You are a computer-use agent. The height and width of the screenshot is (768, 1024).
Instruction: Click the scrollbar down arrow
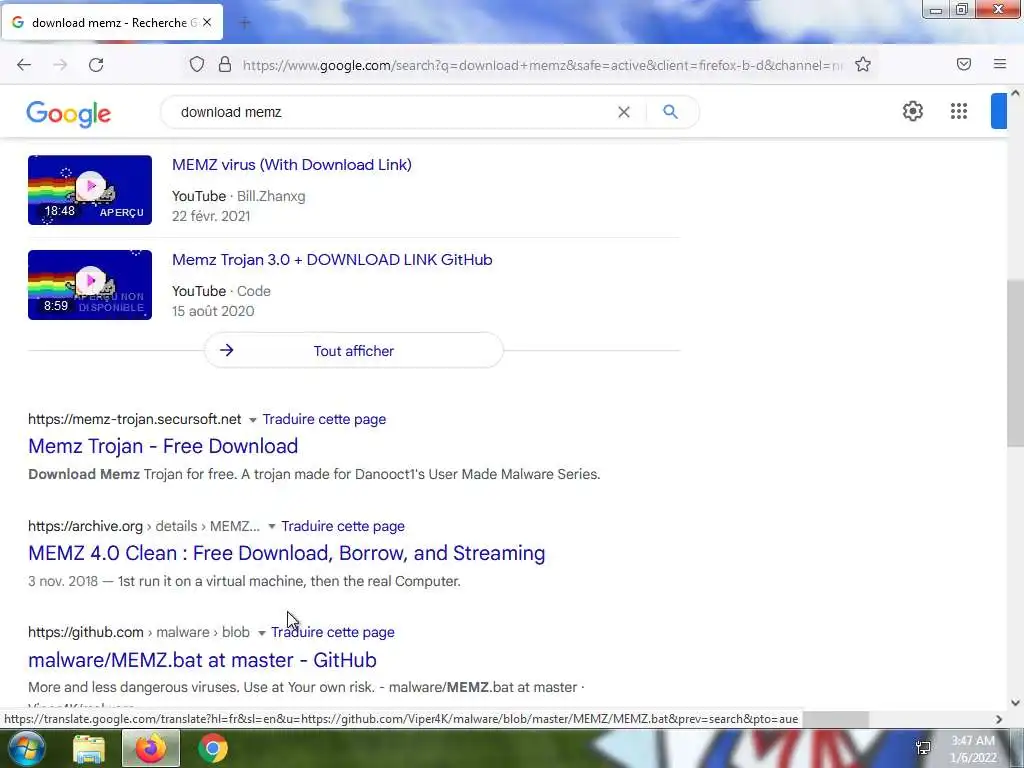click(x=1015, y=703)
